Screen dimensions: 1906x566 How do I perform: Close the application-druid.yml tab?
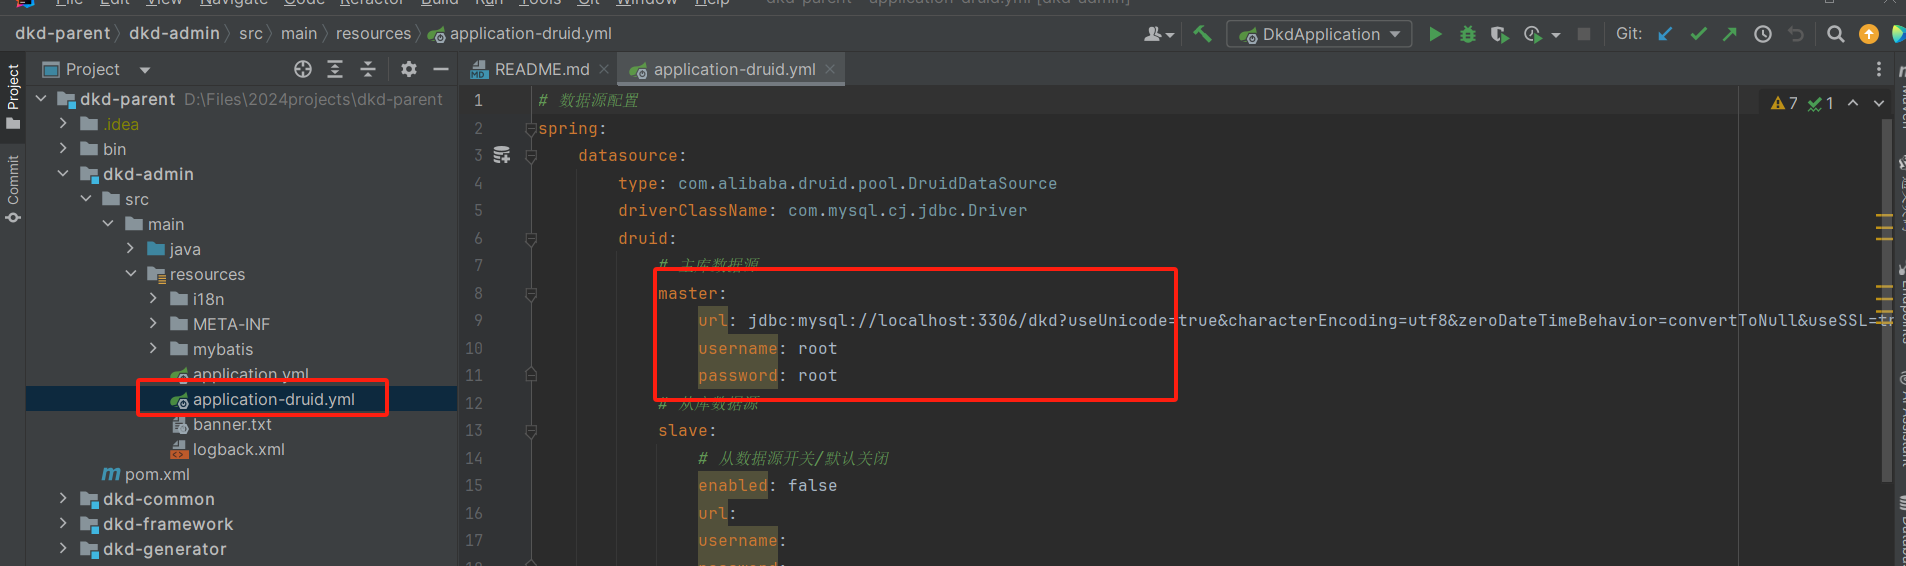pyautogui.click(x=830, y=69)
